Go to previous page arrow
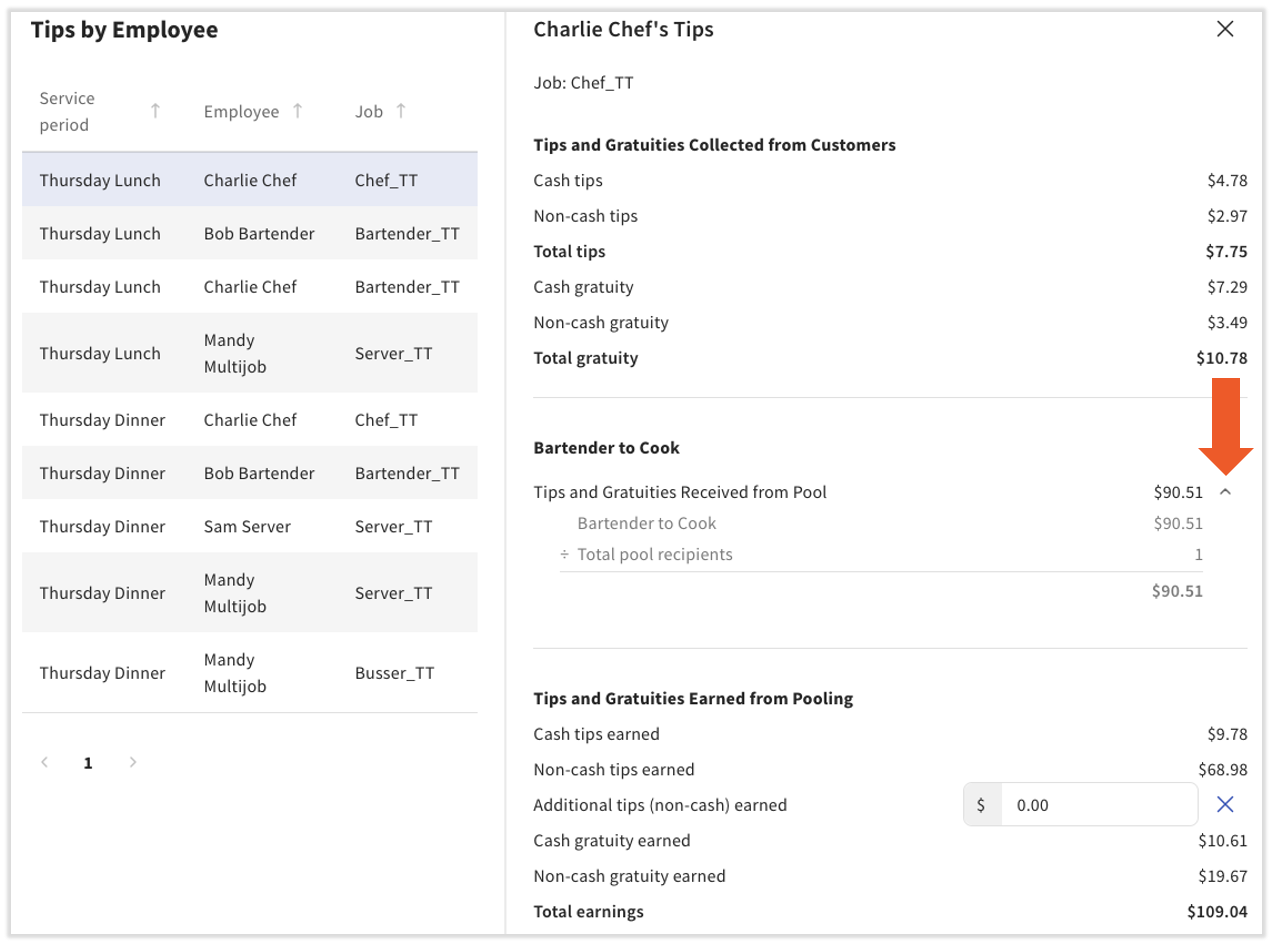 pyautogui.click(x=44, y=762)
